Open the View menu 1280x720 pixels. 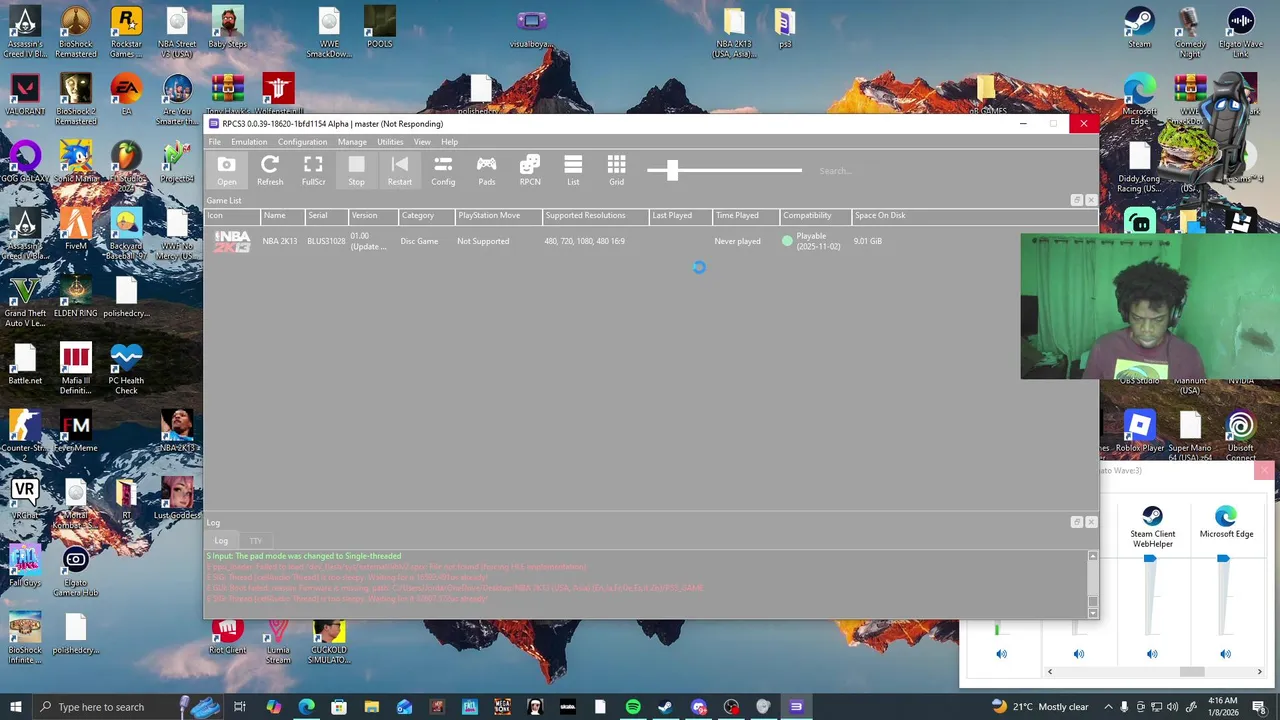click(x=422, y=142)
